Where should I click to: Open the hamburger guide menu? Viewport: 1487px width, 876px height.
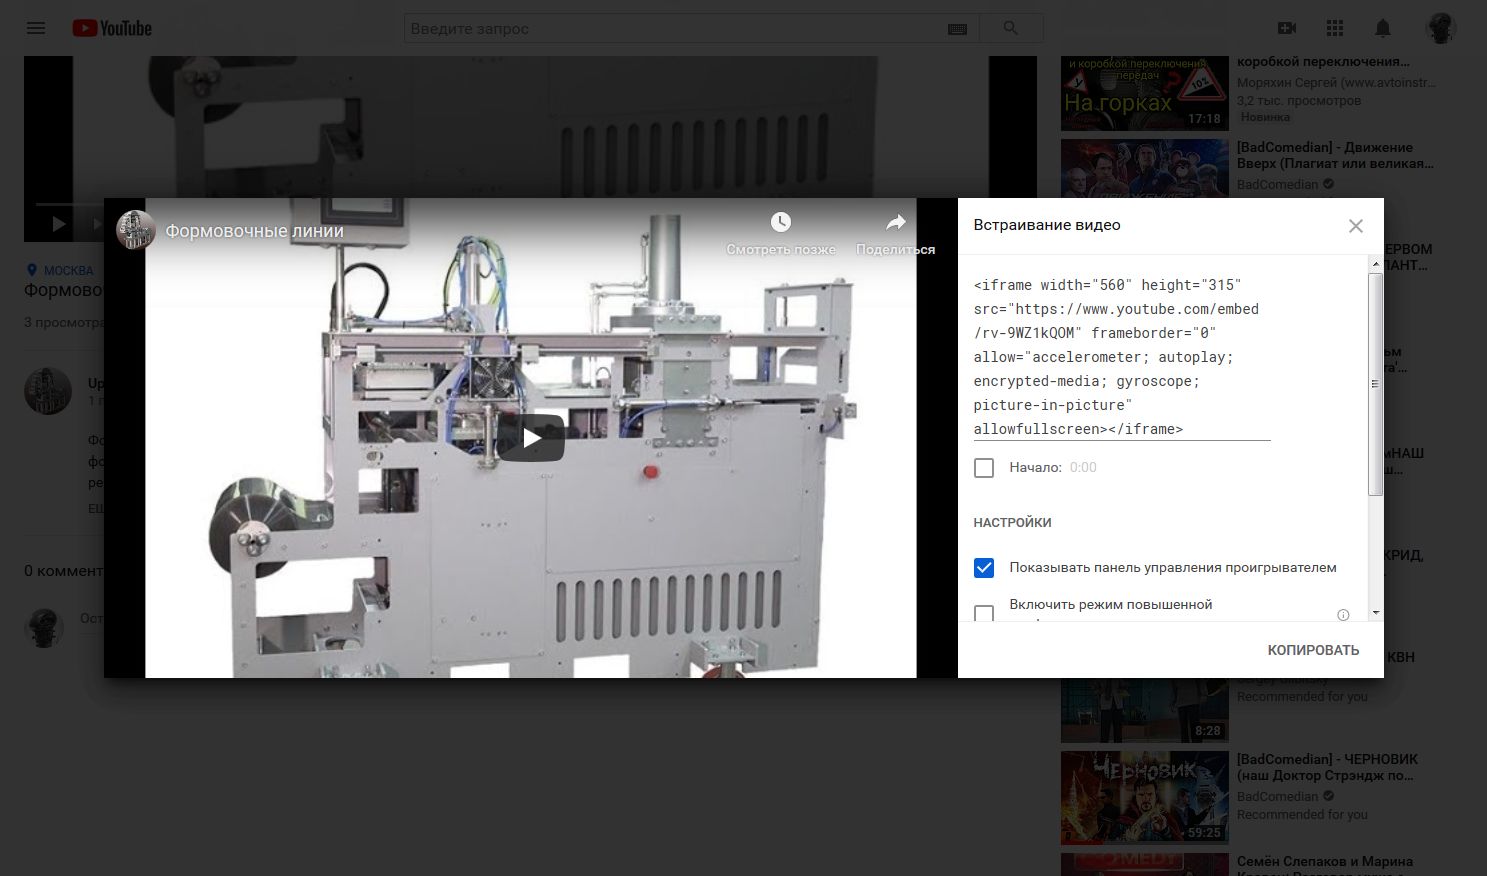coord(36,28)
